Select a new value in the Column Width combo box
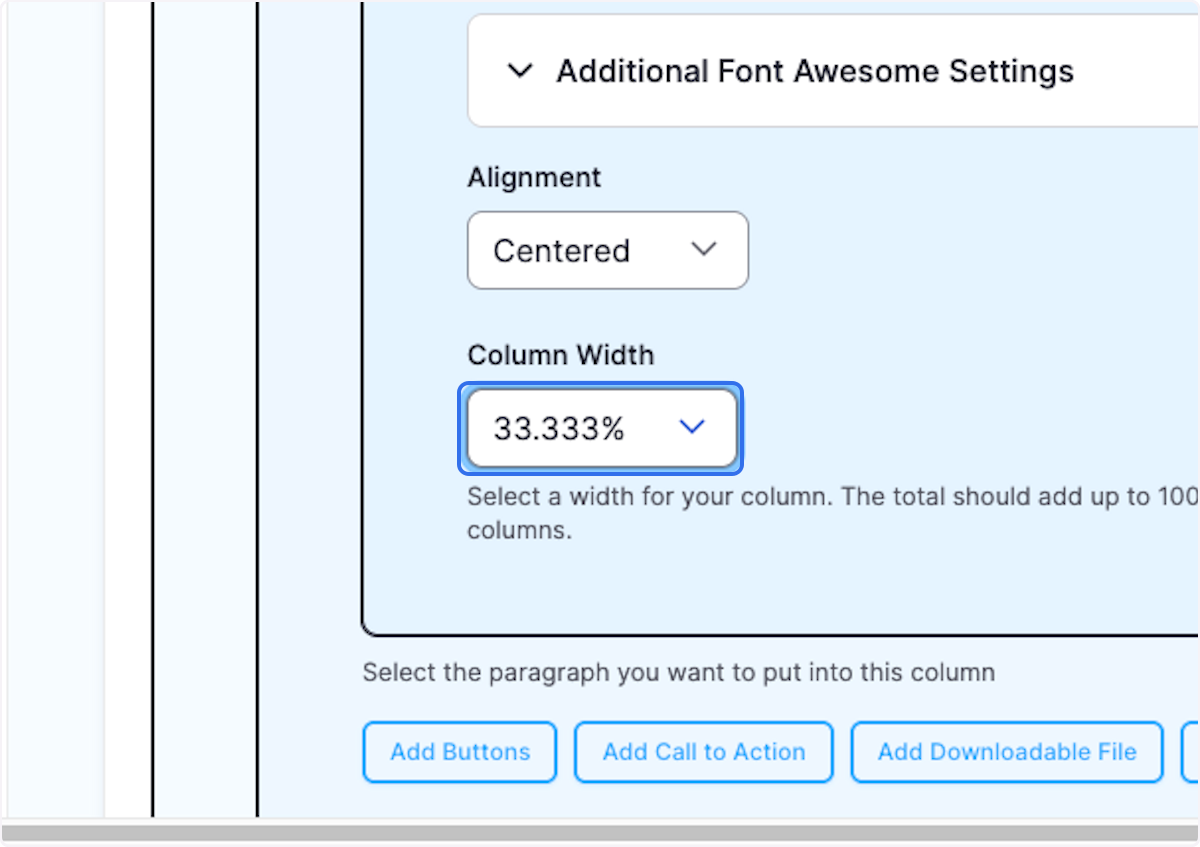This screenshot has width=1200, height=847. 600,426
